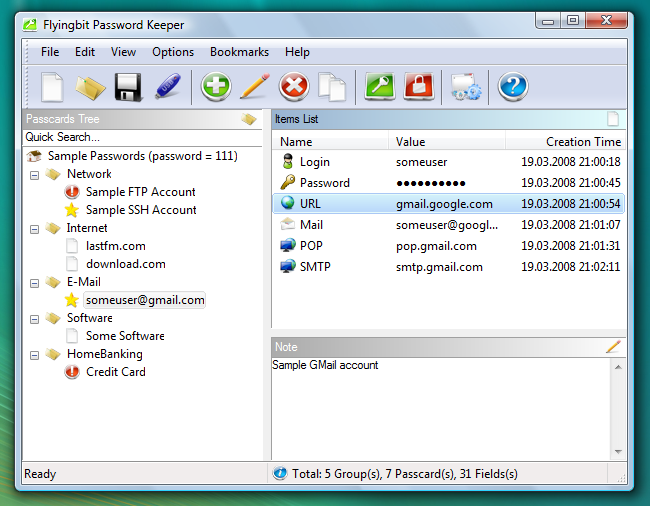This screenshot has height=506, width=650.
Task: Click the green key icon
Action: [x=380, y=86]
